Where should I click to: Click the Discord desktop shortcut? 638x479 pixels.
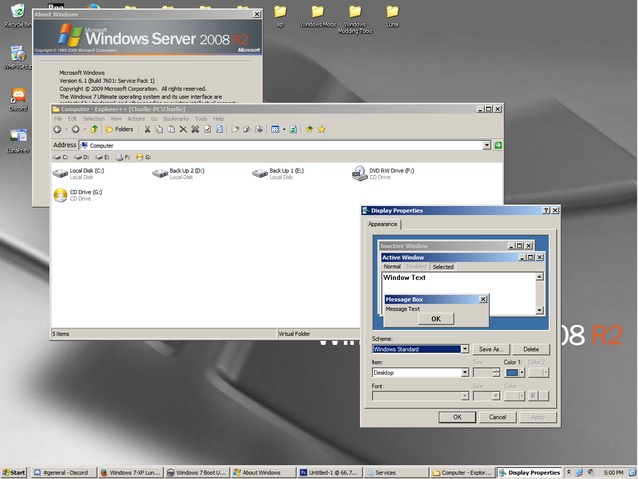click(x=17, y=96)
